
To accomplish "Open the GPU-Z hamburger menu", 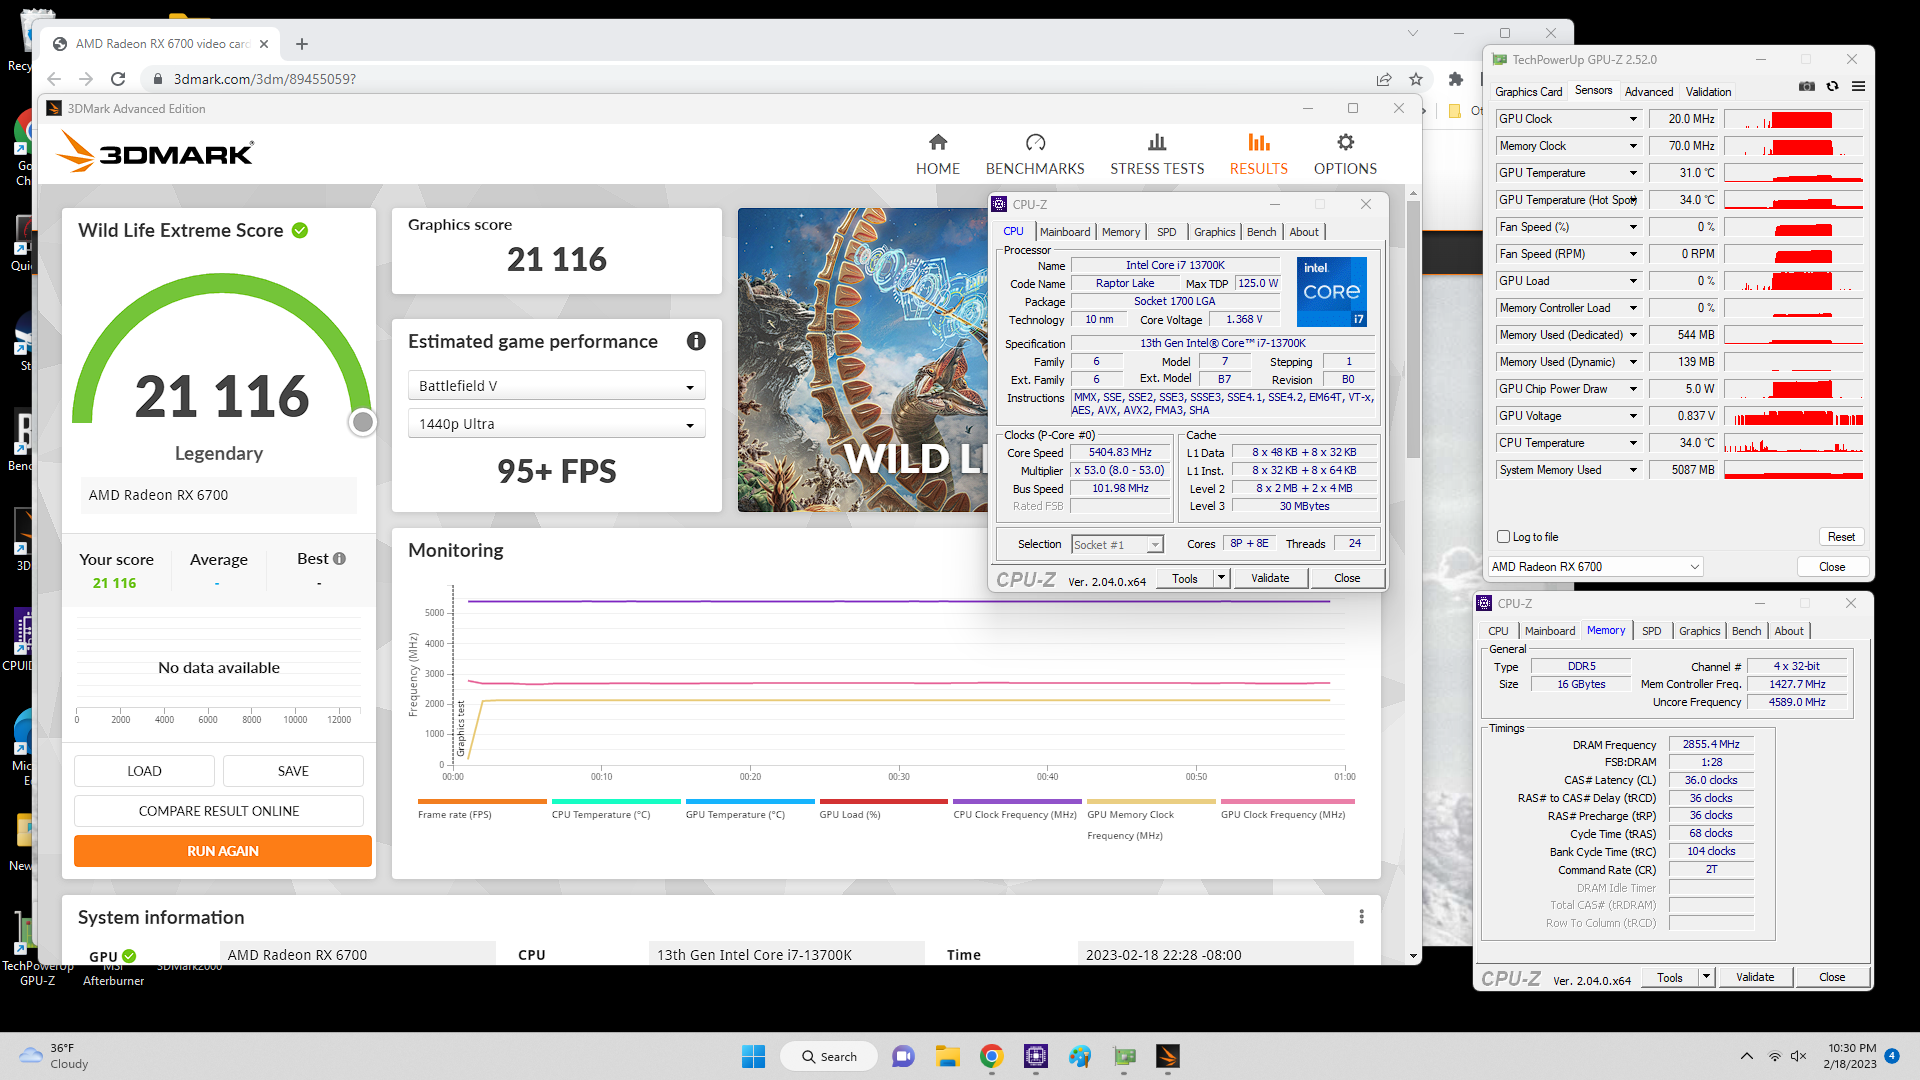I will click(1858, 87).
